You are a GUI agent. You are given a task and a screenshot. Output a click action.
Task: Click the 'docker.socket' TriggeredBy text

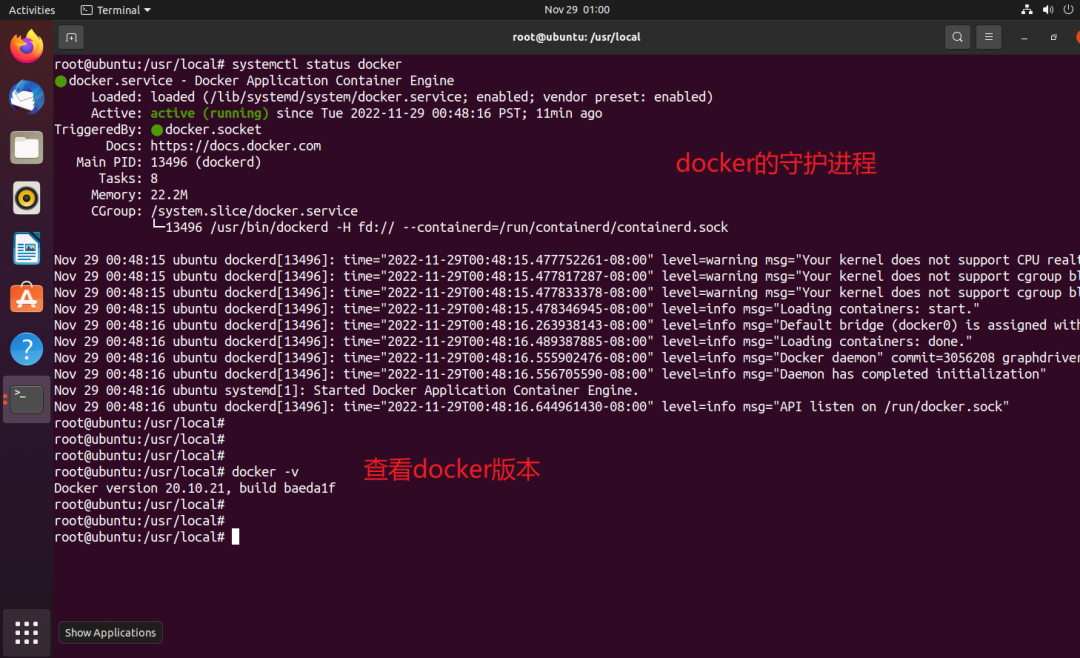213,130
